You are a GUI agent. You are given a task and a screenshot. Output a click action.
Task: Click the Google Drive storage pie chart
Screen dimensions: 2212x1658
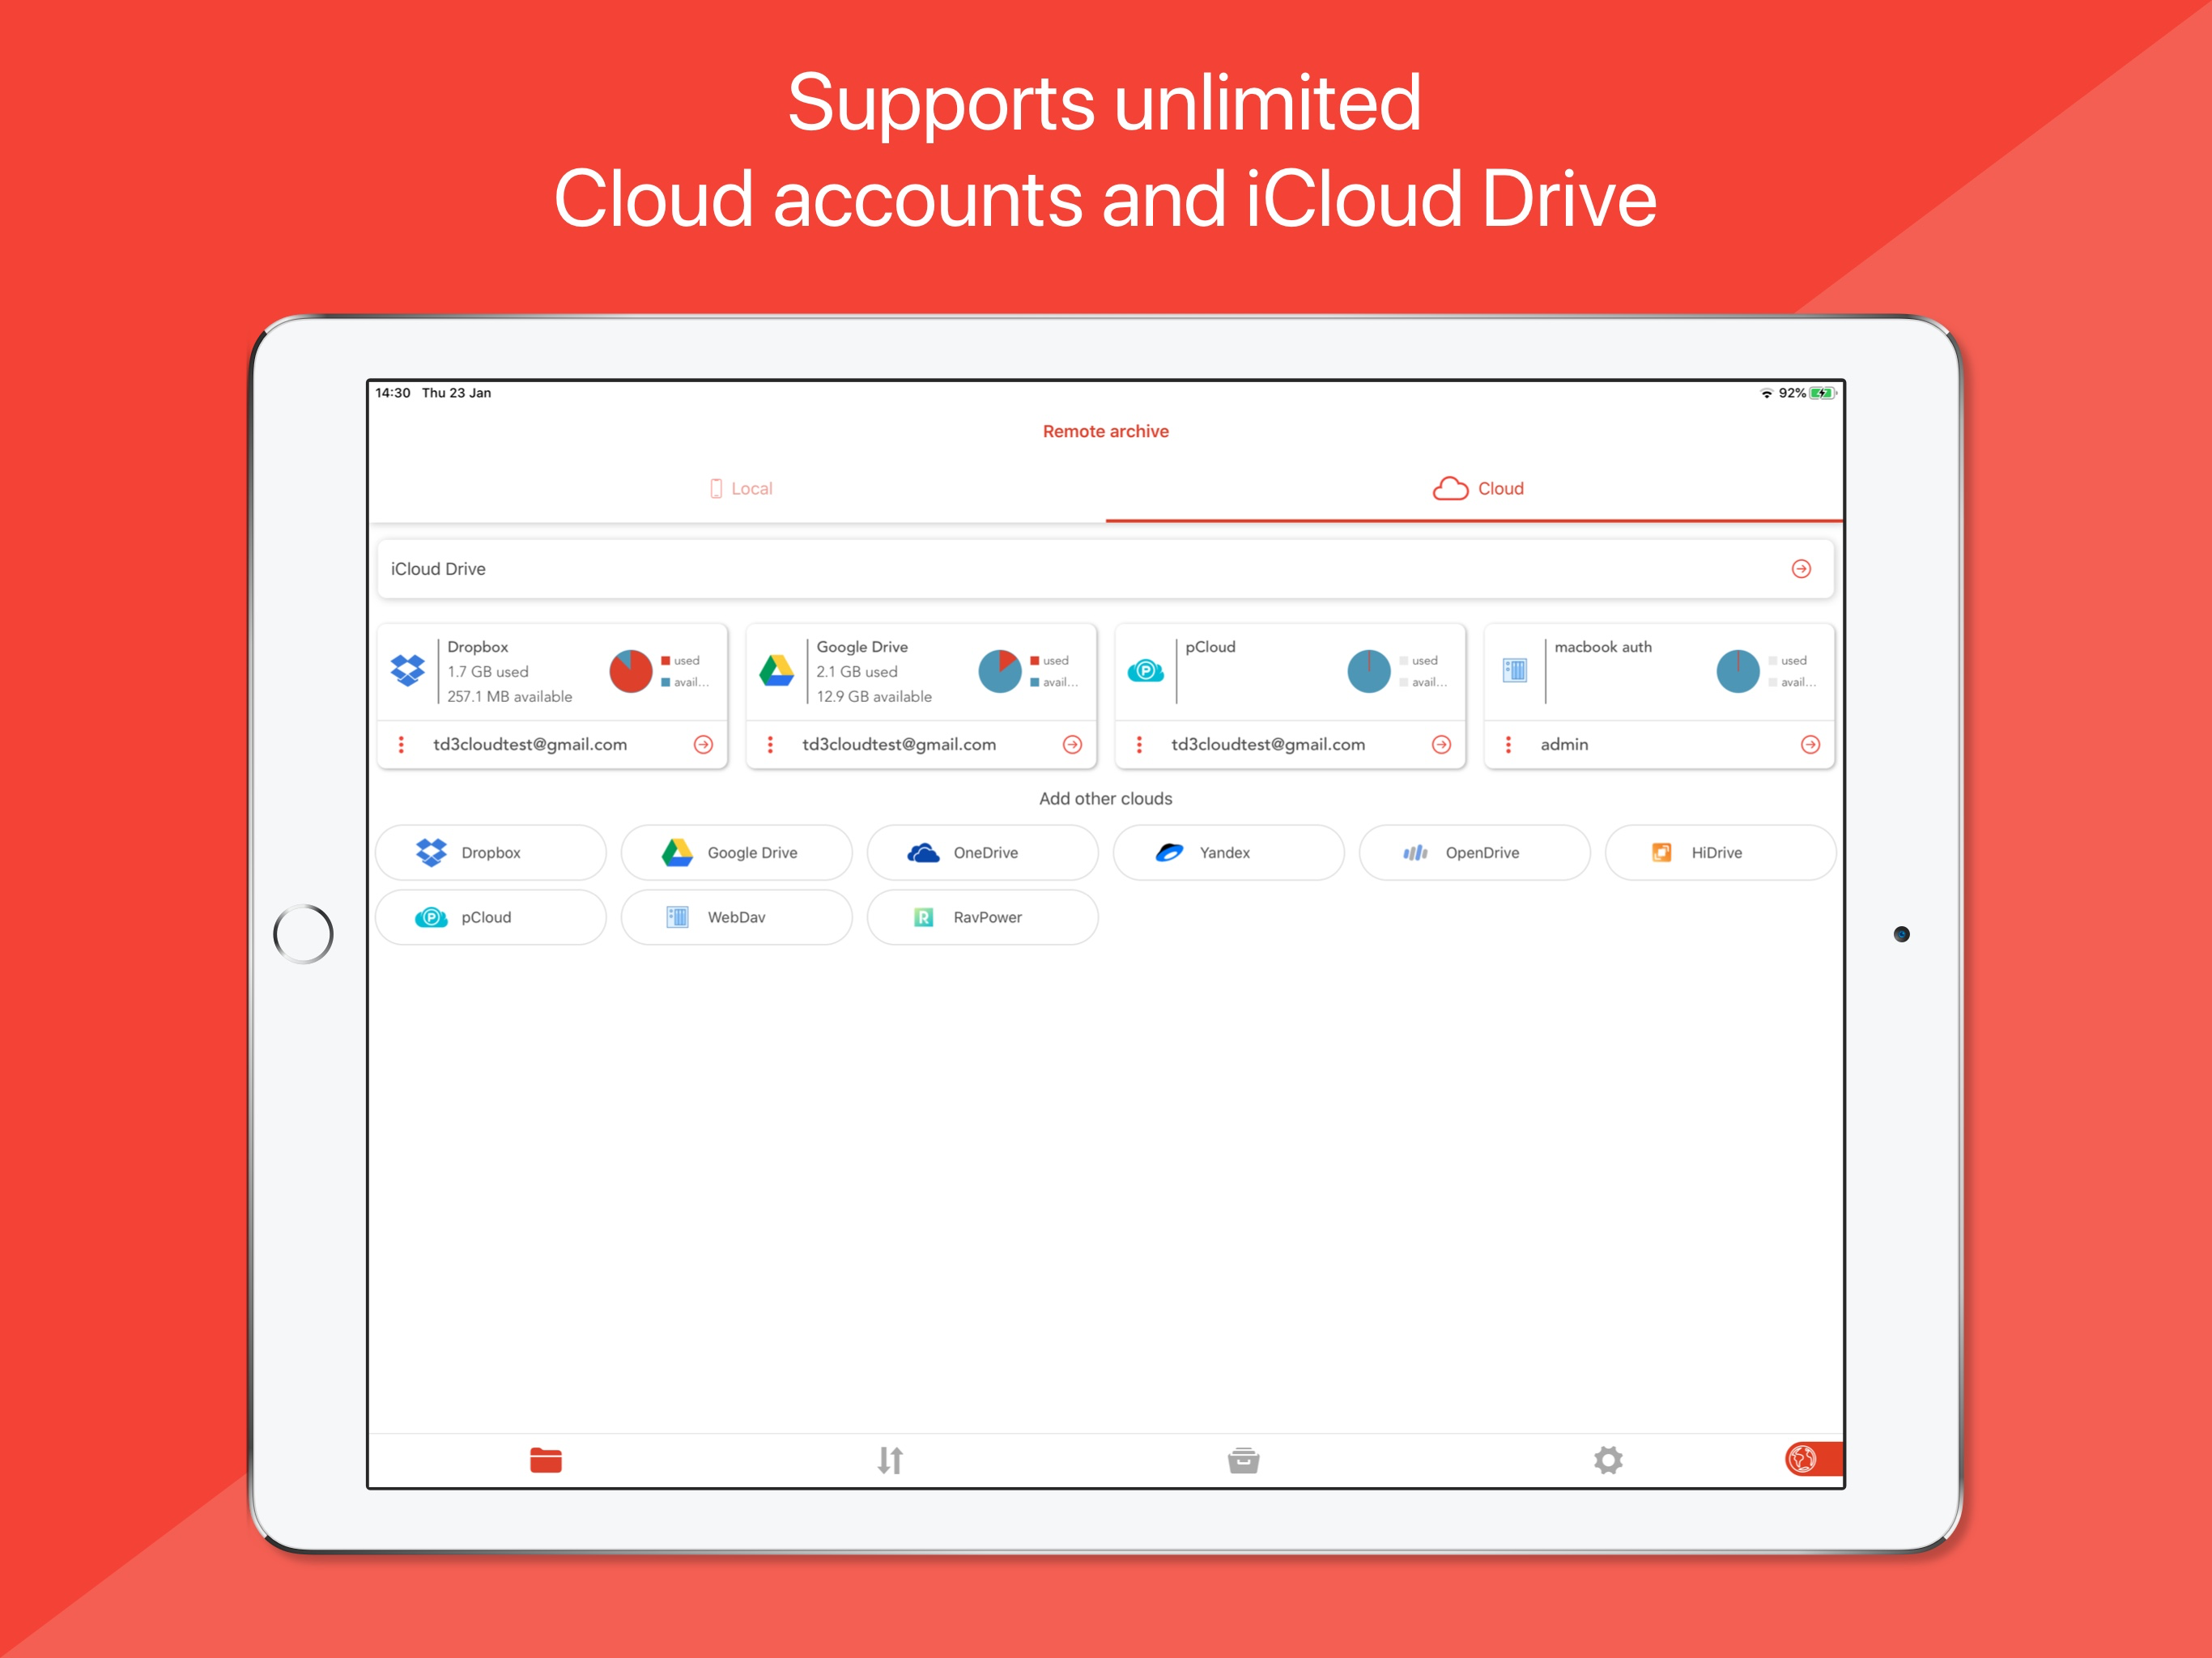click(x=999, y=671)
